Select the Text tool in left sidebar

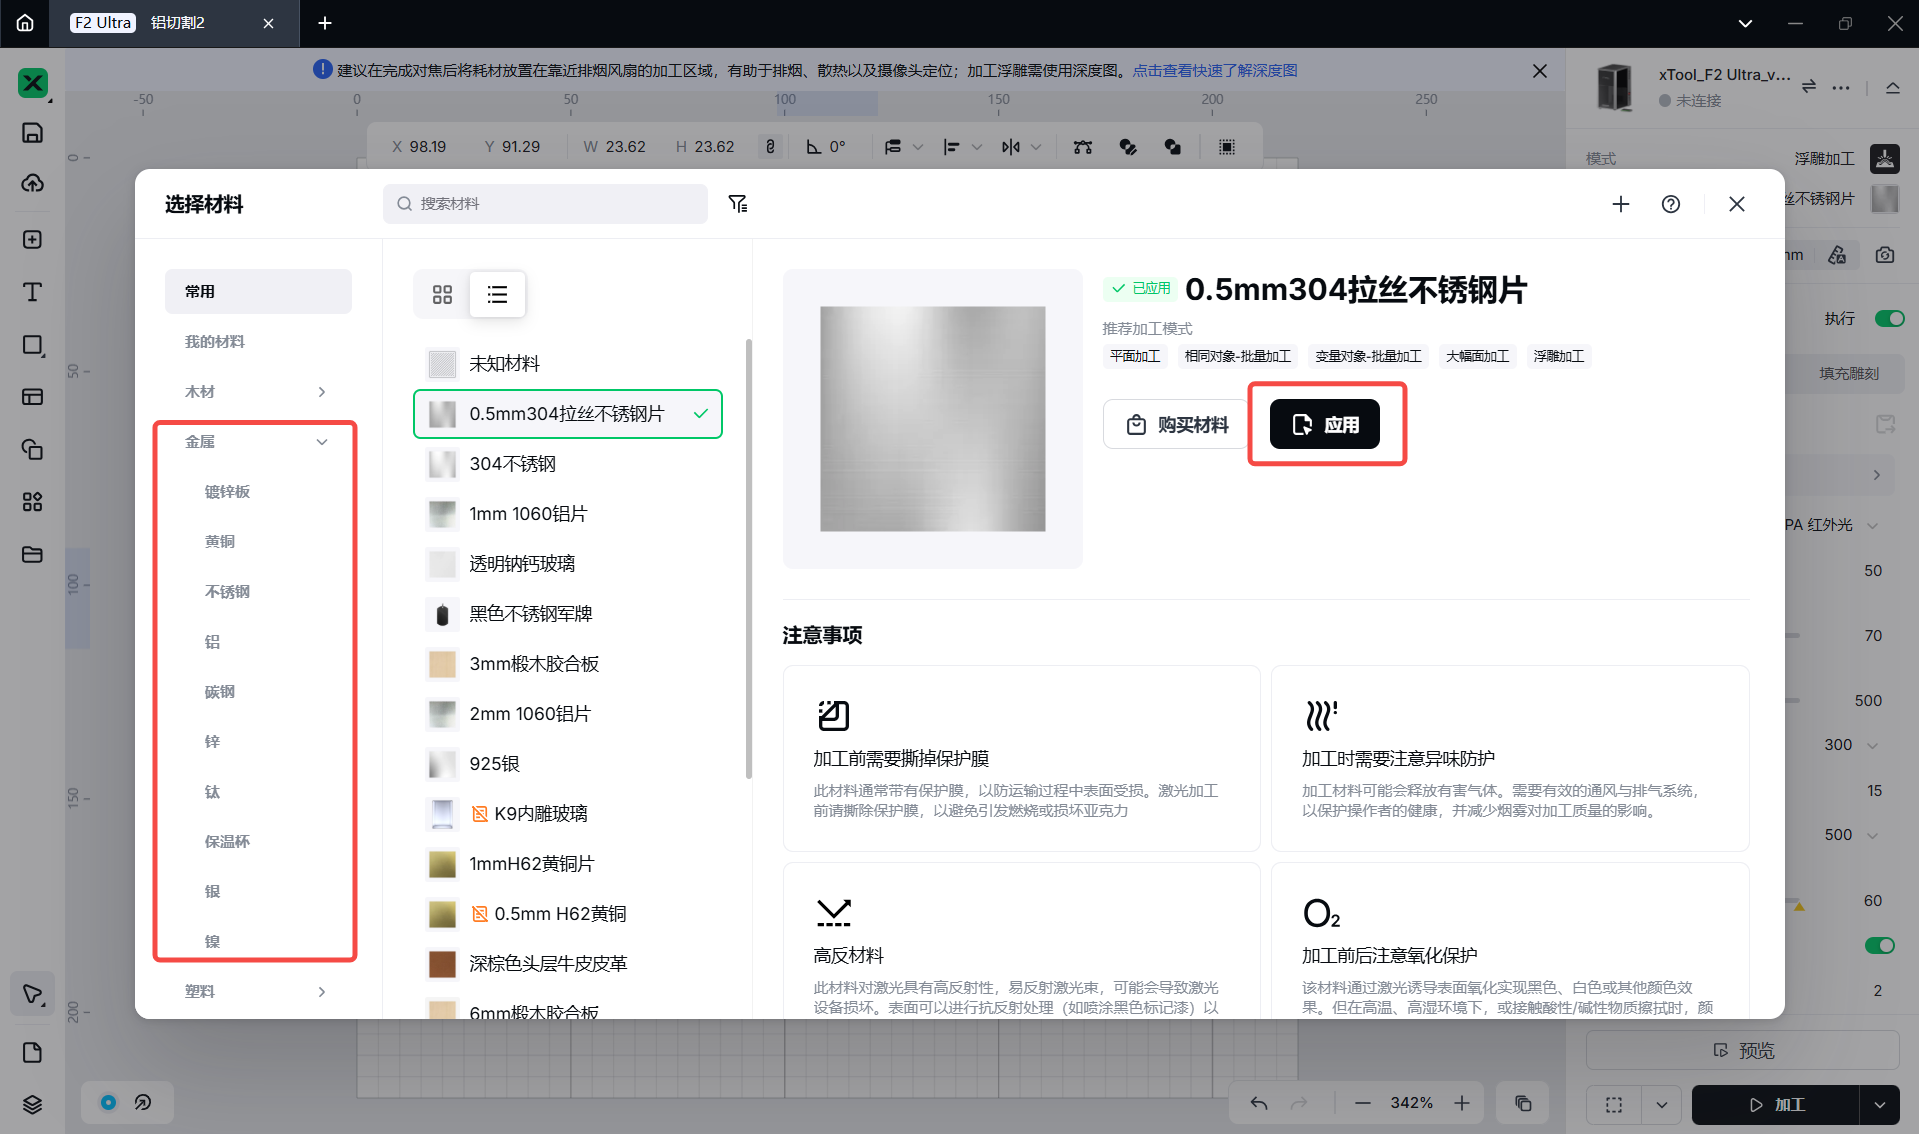(32, 292)
